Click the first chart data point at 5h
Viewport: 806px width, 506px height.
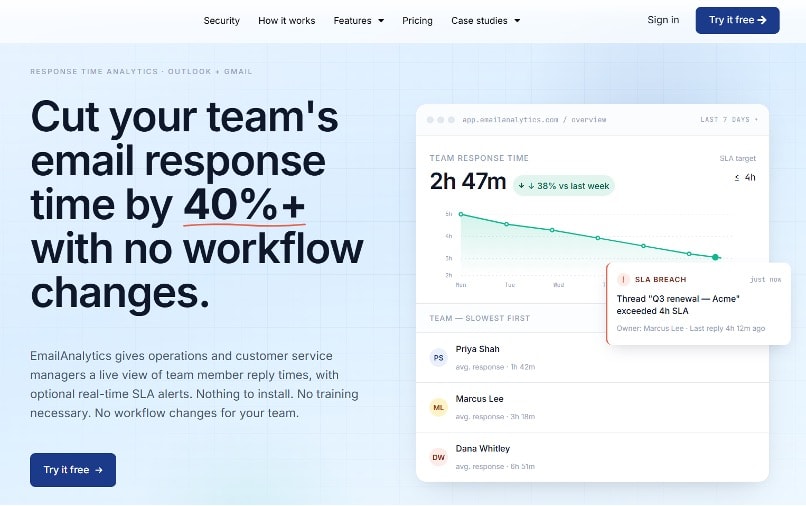(x=461, y=214)
